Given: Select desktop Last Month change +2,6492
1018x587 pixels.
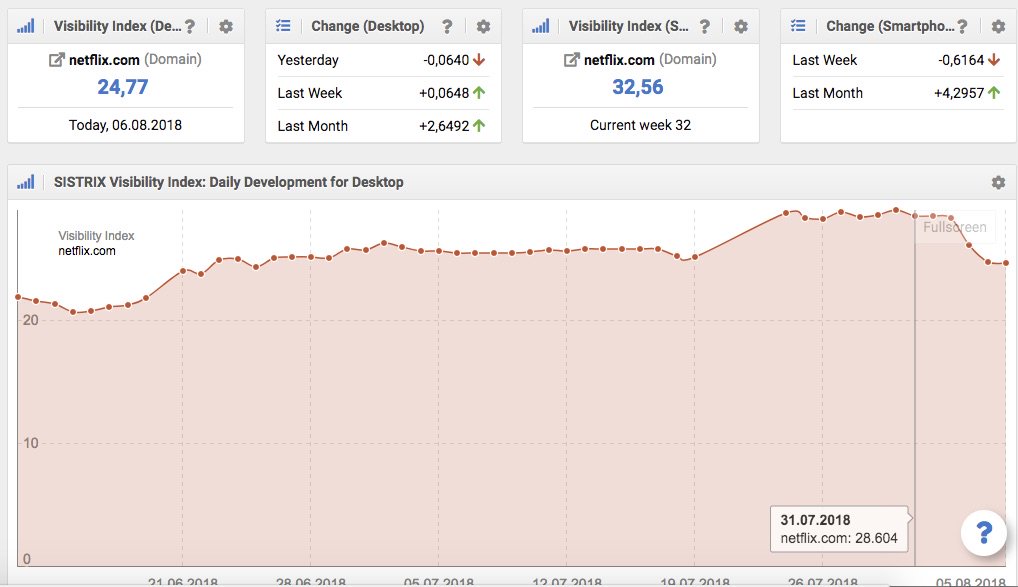Looking at the screenshot, I should click(382, 126).
